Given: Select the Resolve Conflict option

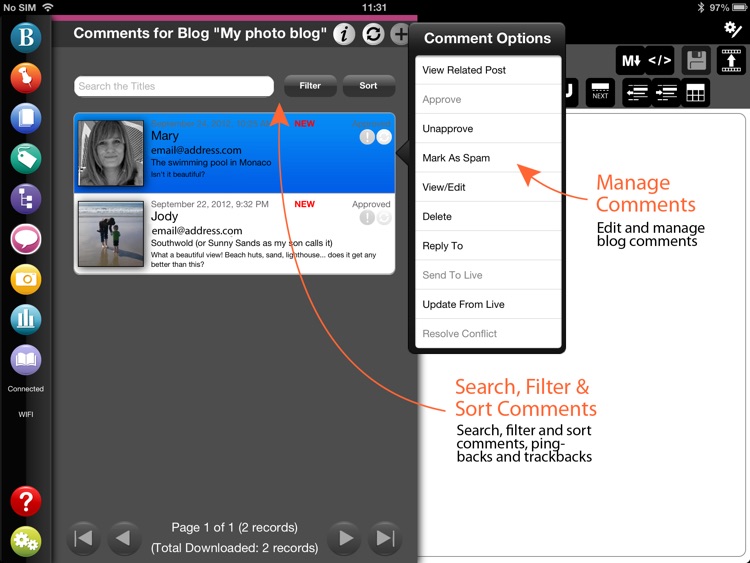Looking at the screenshot, I should (488, 333).
